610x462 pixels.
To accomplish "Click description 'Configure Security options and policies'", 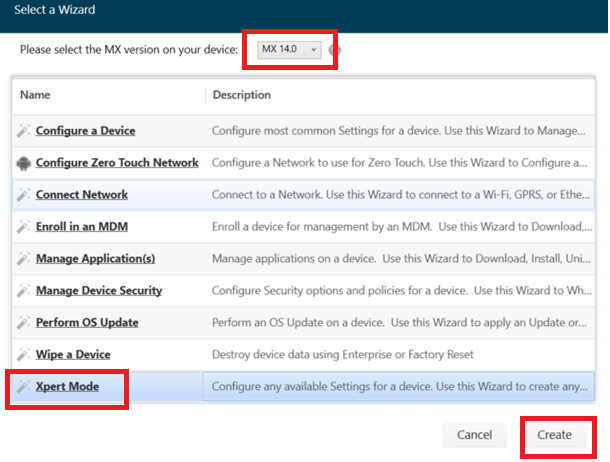I will pyautogui.click(x=402, y=290).
